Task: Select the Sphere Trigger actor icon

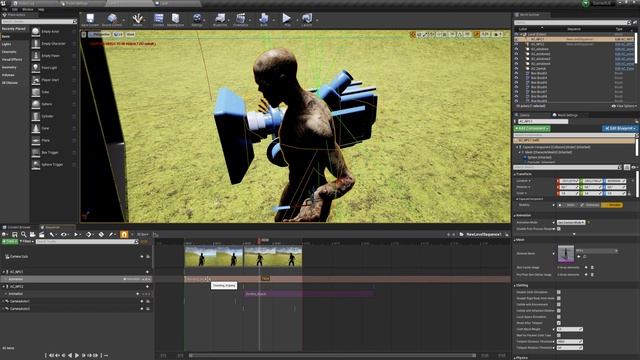Action: [36, 164]
